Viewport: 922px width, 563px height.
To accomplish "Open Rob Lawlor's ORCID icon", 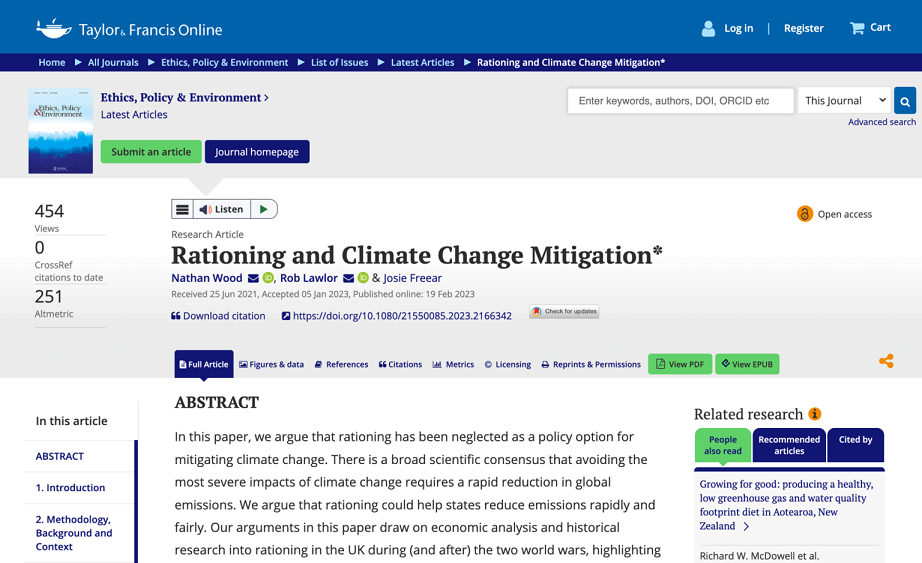I will click(363, 278).
